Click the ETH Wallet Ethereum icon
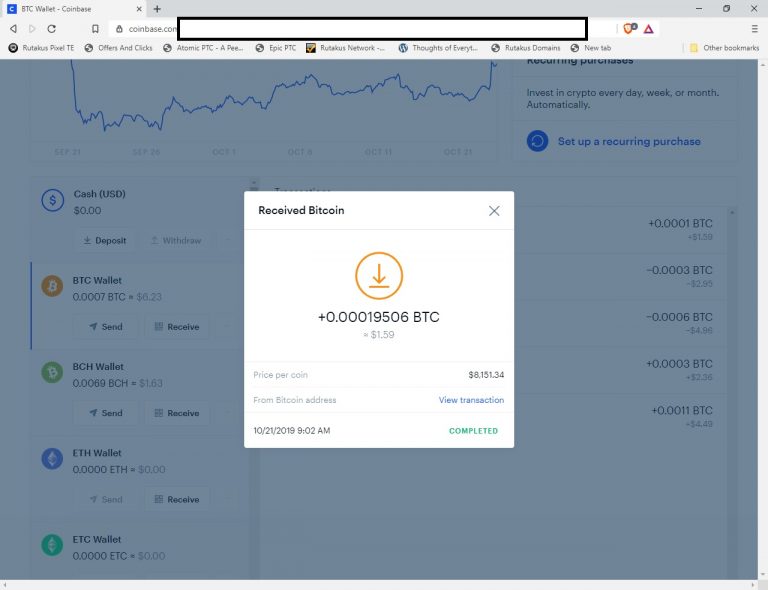This screenshot has height=590, width=768. [52, 459]
